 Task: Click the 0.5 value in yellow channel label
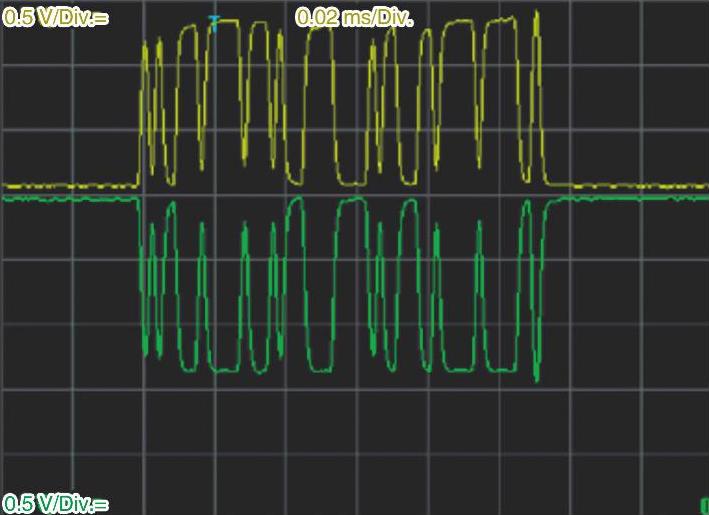(x=16, y=18)
